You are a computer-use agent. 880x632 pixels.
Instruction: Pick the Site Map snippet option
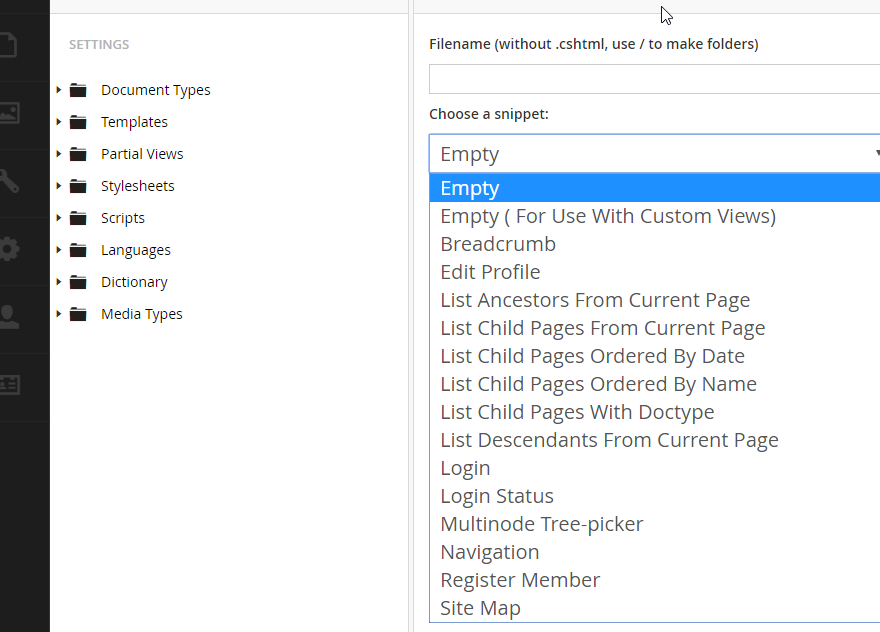(480, 608)
